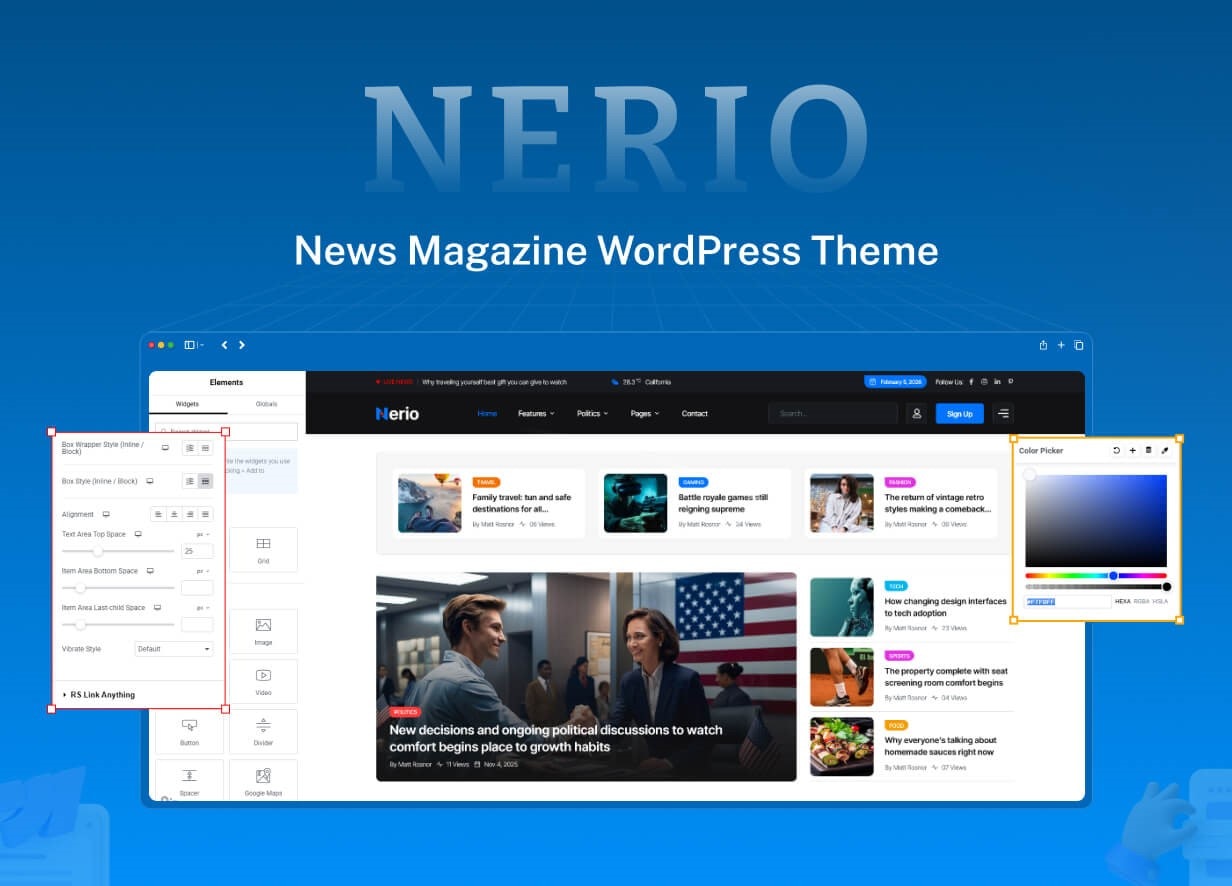Viewport: 1232px width, 886px height.
Task: Switch to the Globals tab
Action: click(268, 404)
